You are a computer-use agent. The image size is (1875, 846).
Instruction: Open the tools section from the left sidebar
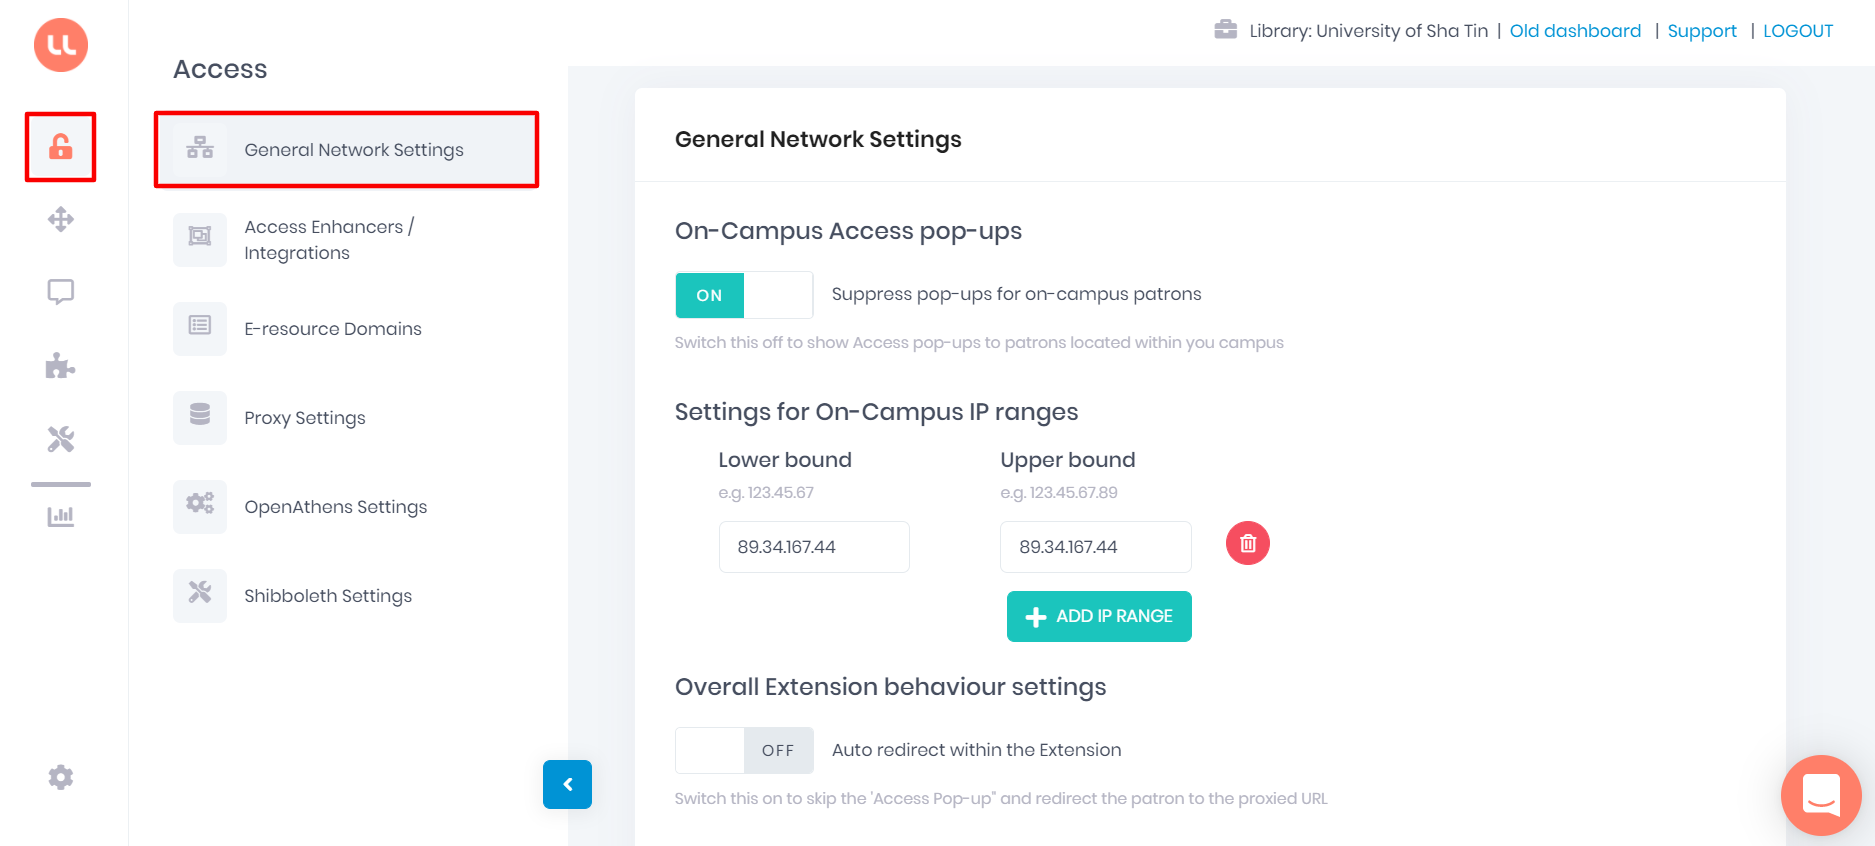click(60, 438)
